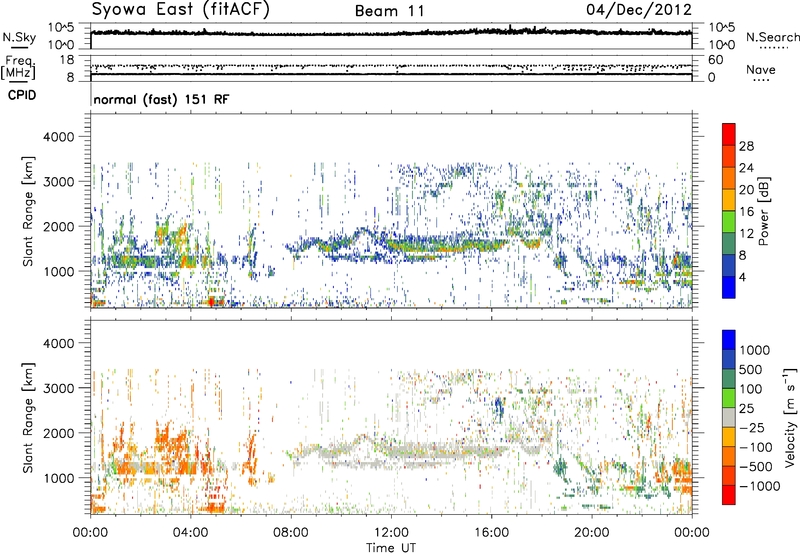
Task: Click the '12:00' time axis tick
Action: tap(391, 533)
